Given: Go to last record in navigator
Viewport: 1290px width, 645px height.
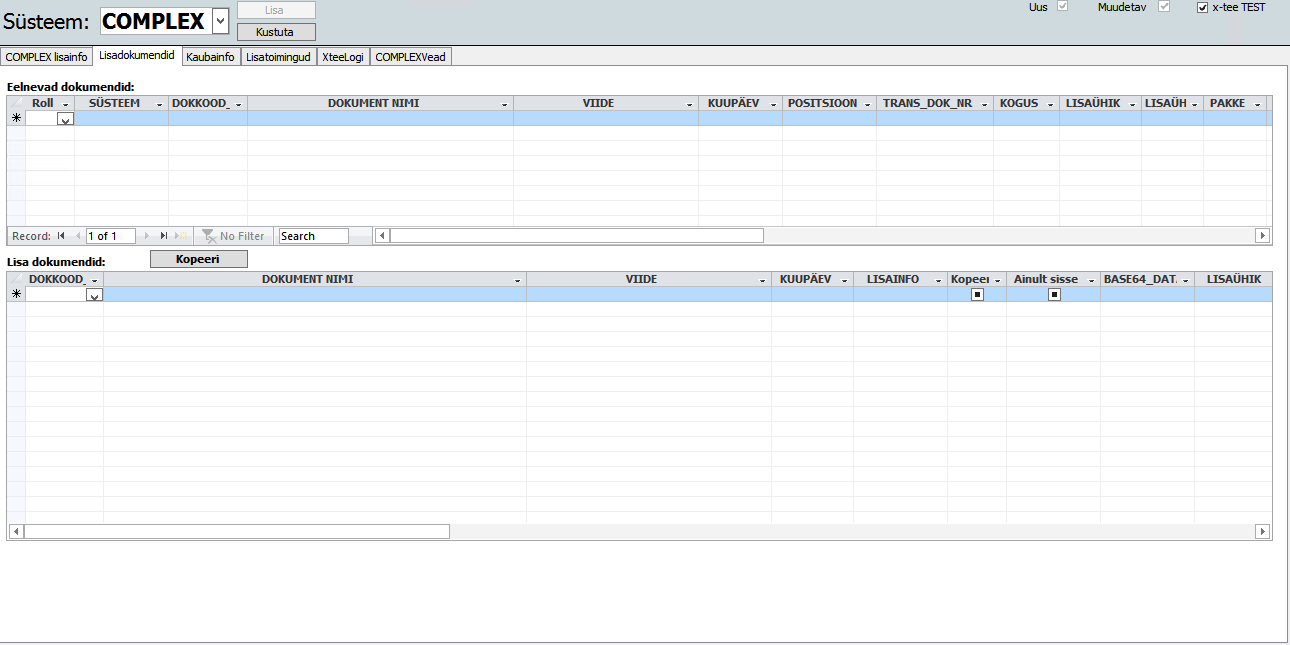Looking at the screenshot, I should tap(163, 236).
